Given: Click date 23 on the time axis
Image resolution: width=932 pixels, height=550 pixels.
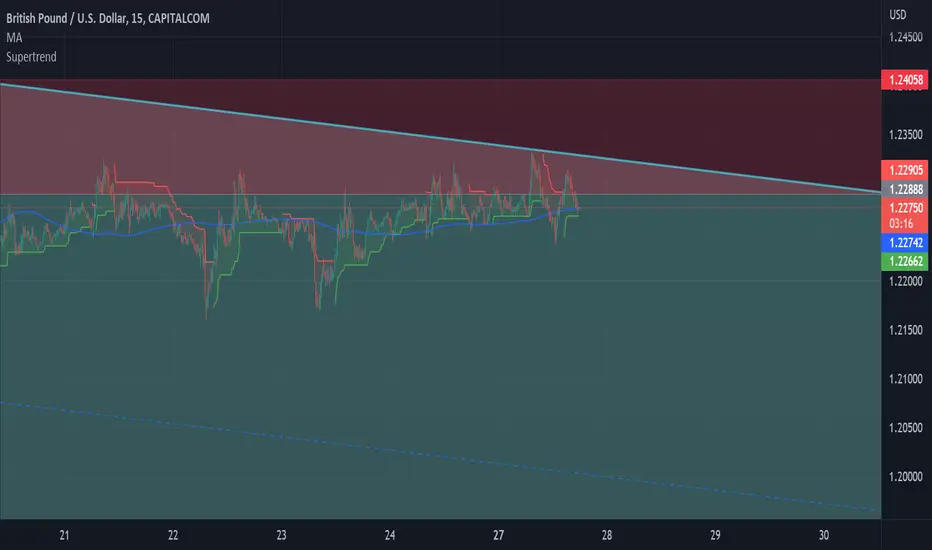Looking at the screenshot, I should tap(281, 535).
